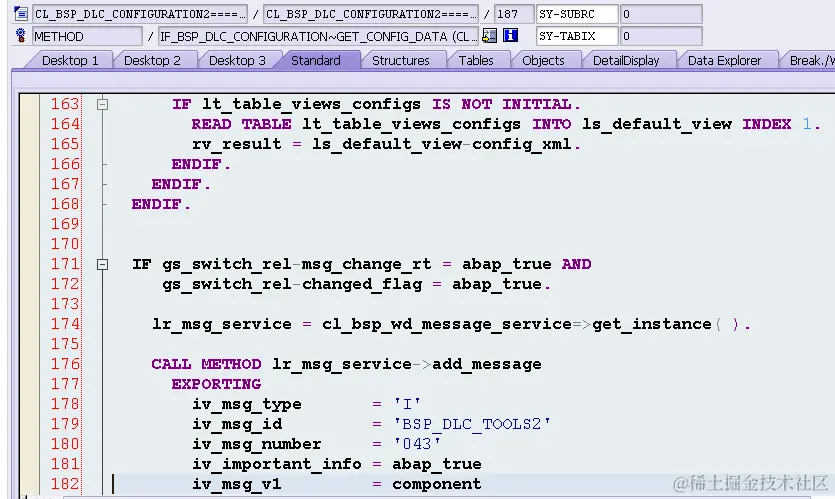Screen dimensions: 835x499
Task: Click the 'BSP_DLC_TOOLS2' literal
Action: (472, 424)
